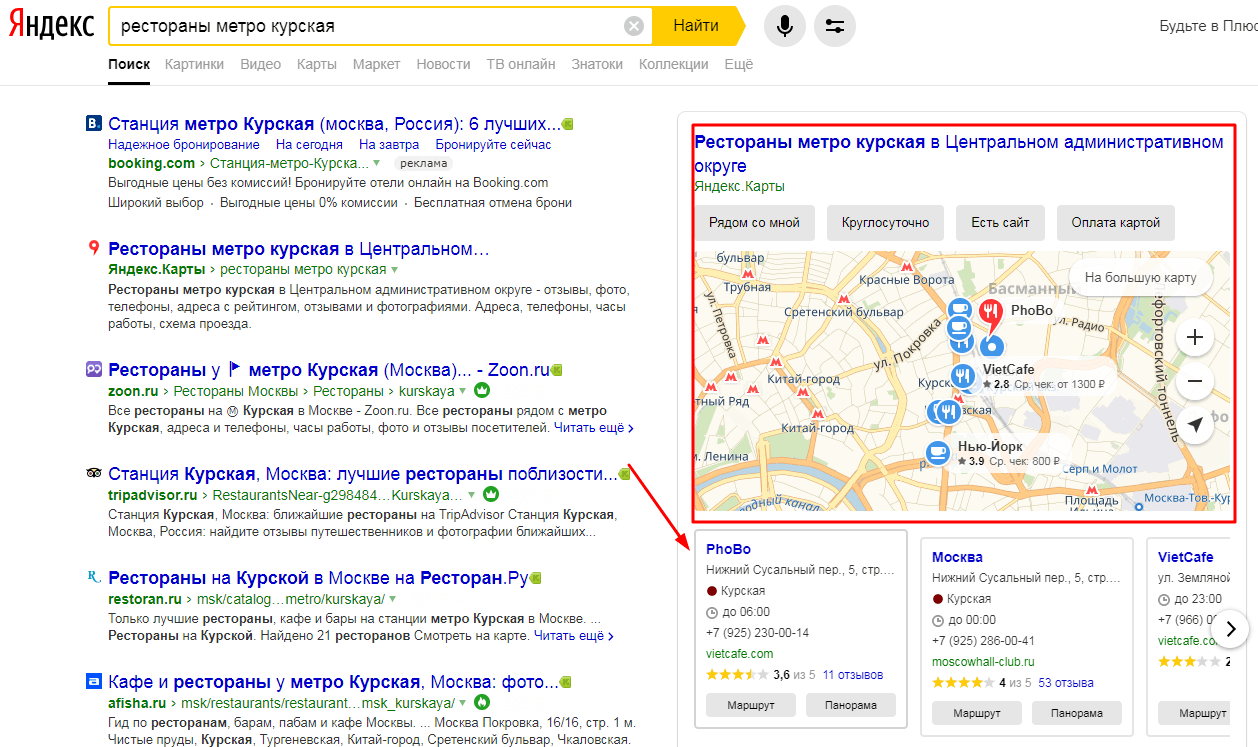Toggle the Рядом со мной filter
1258x747 pixels.
[x=754, y=223]
